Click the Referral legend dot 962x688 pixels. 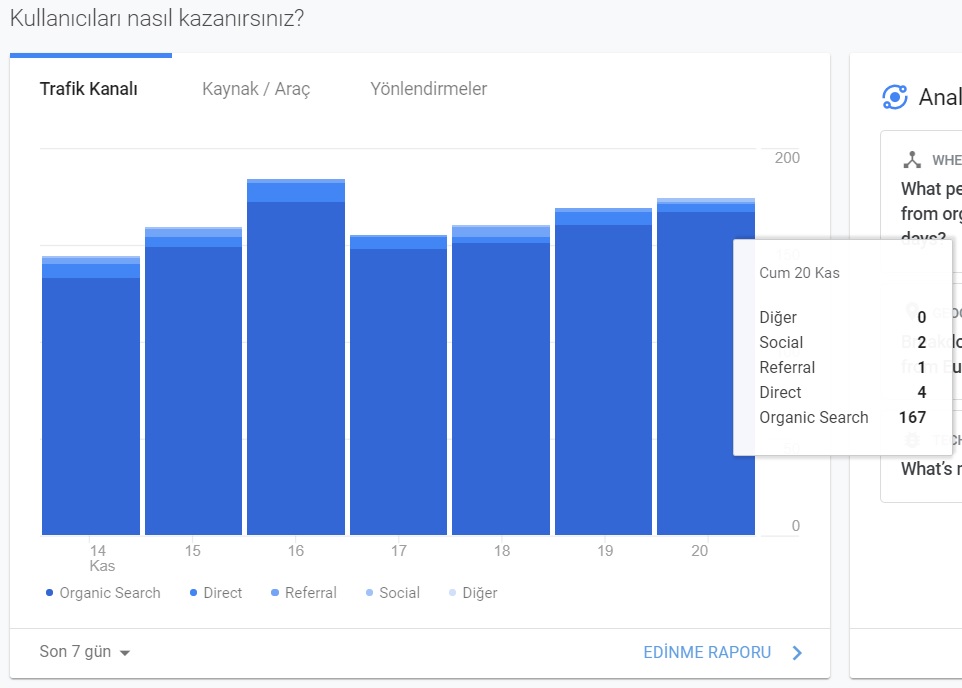tap(275, 593)
